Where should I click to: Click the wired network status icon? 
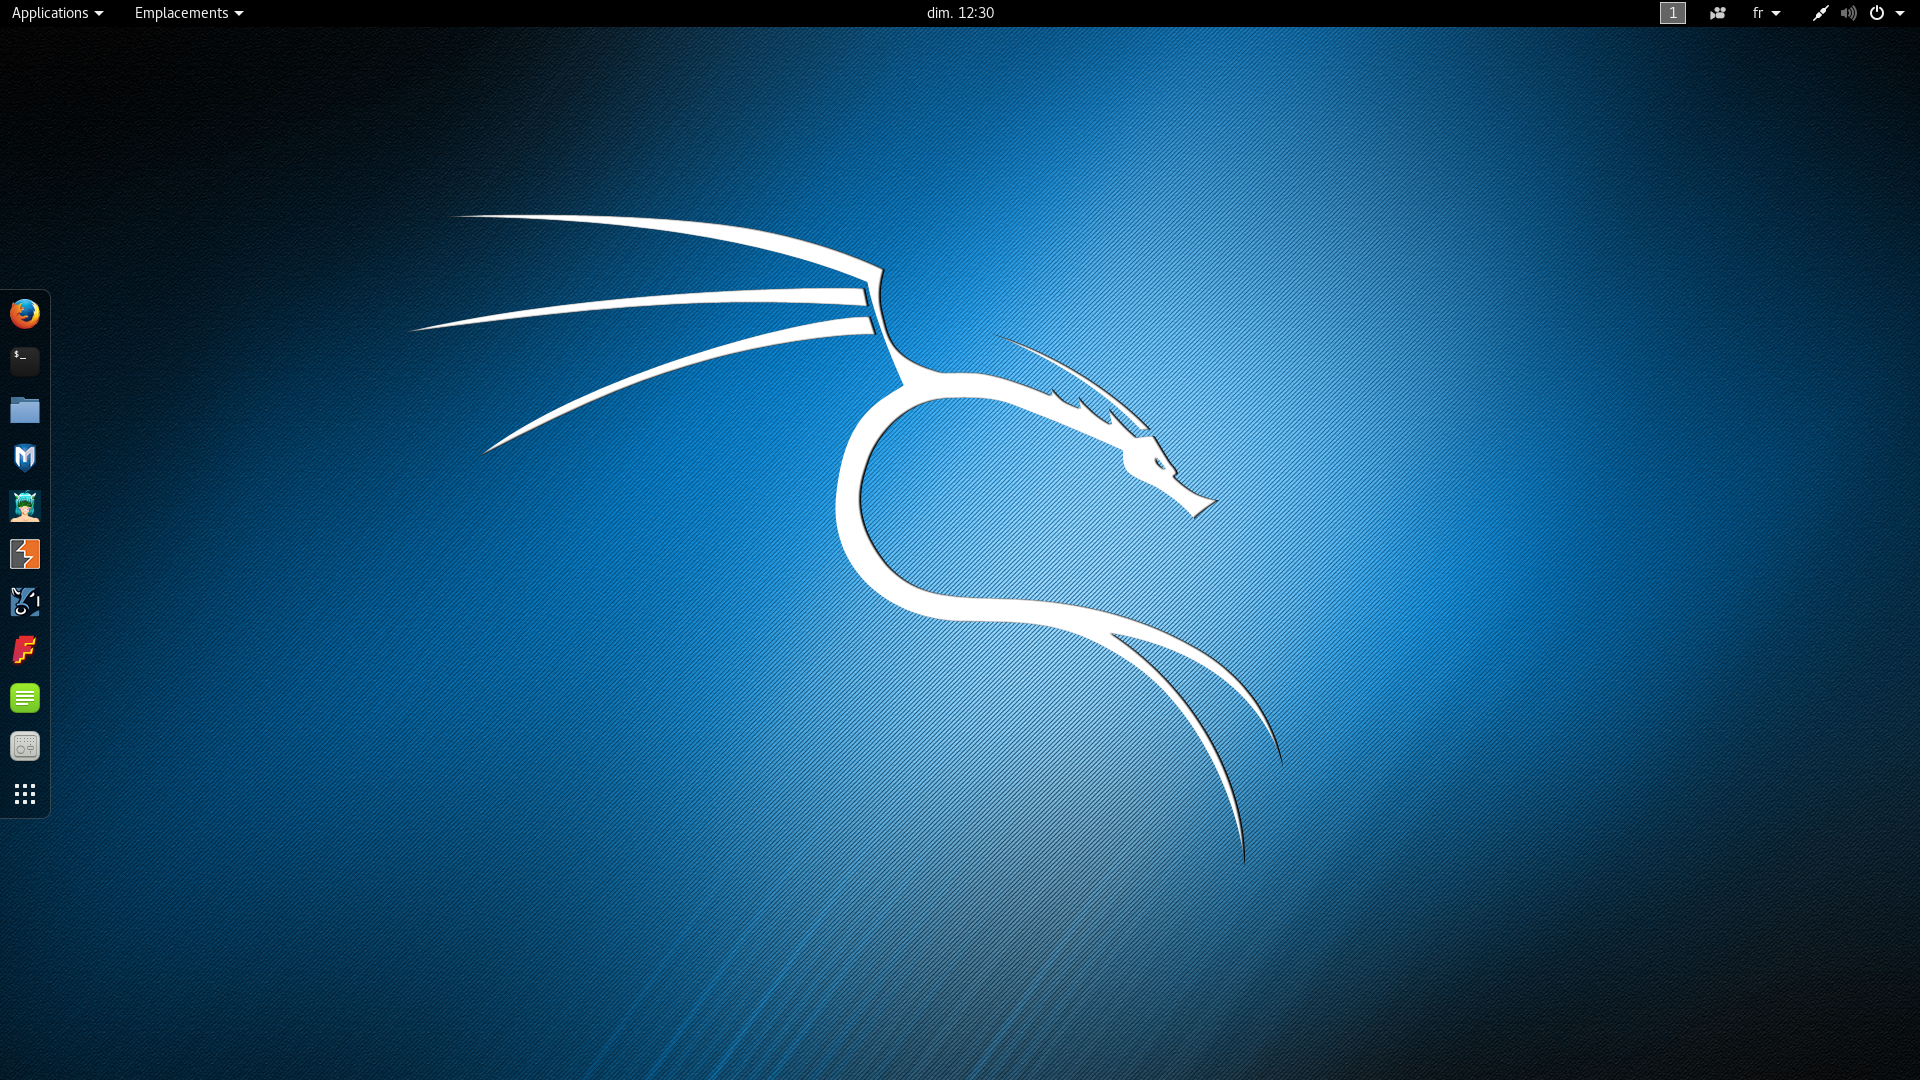click(x=1820, y=13)
